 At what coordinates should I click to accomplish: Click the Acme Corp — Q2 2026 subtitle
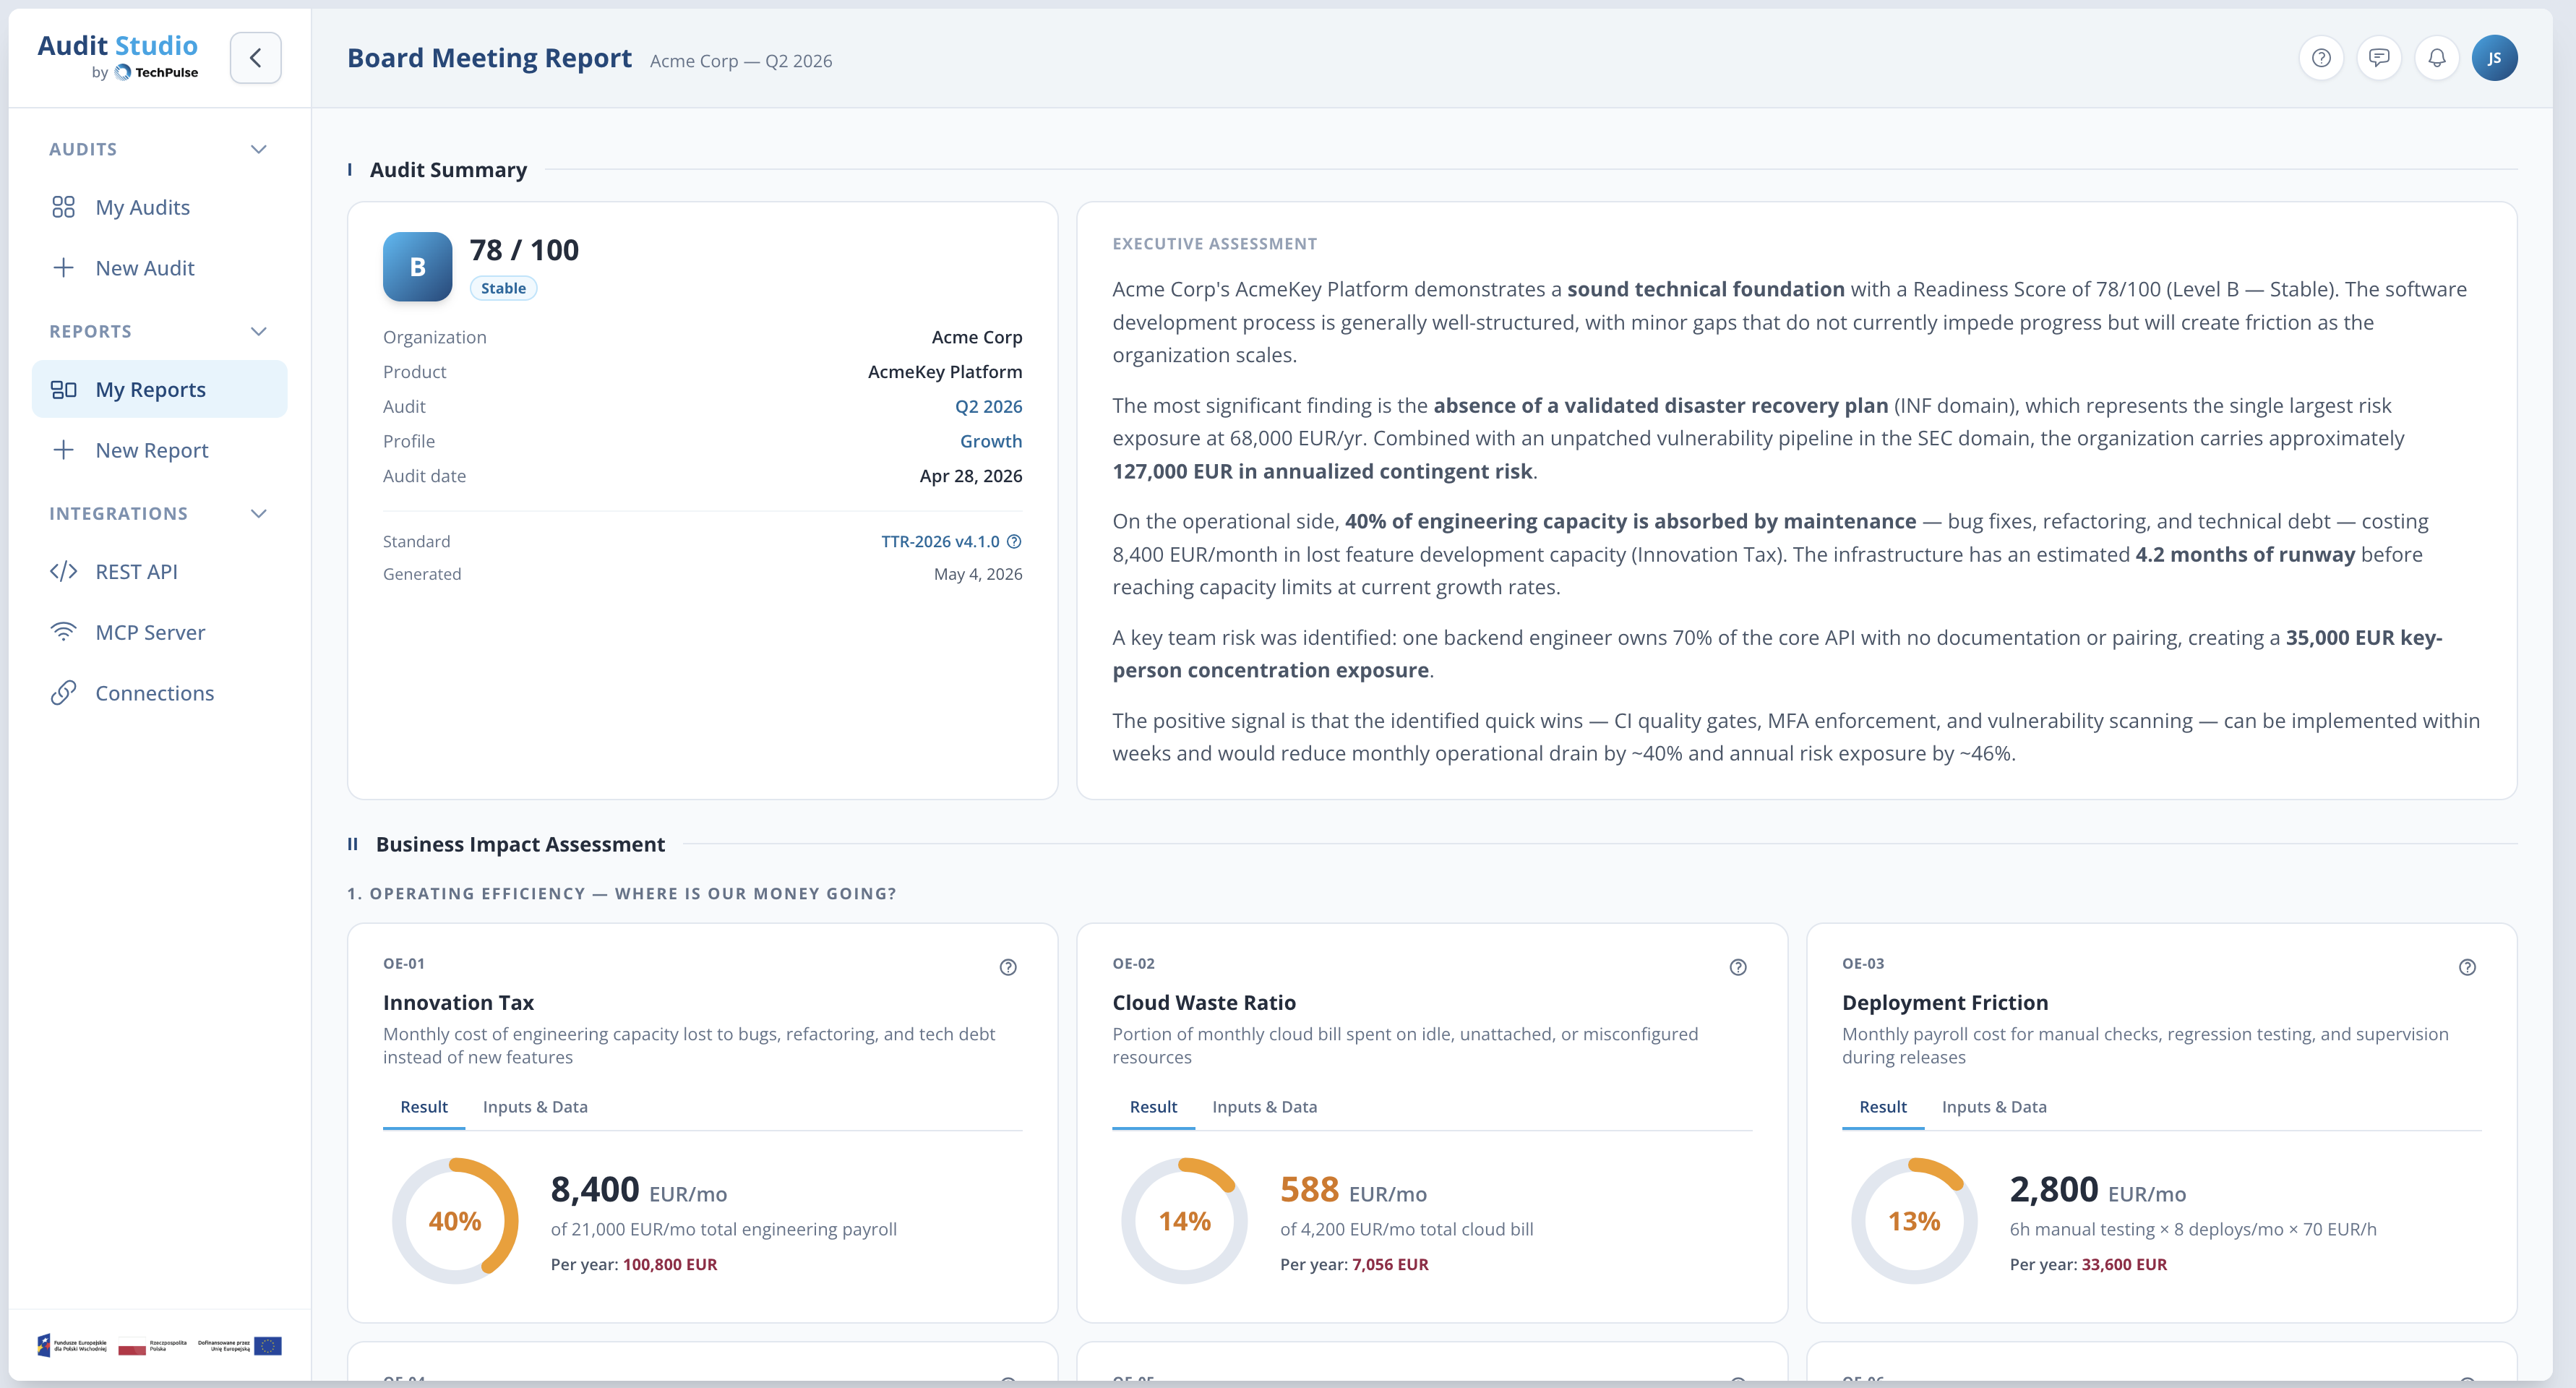coord(741,61)
